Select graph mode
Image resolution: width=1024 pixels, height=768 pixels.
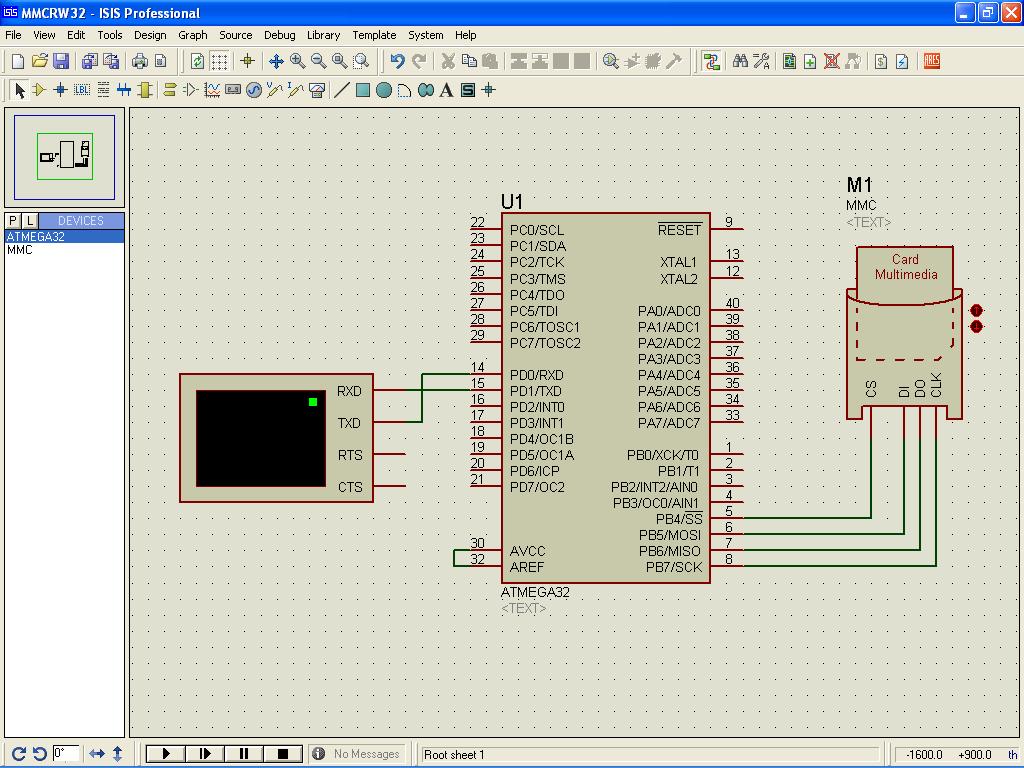(212, 90)
